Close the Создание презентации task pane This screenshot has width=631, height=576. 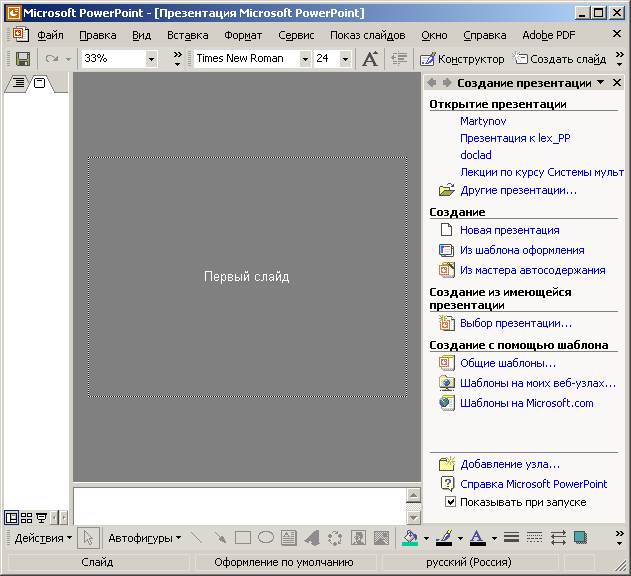point(617,83)
